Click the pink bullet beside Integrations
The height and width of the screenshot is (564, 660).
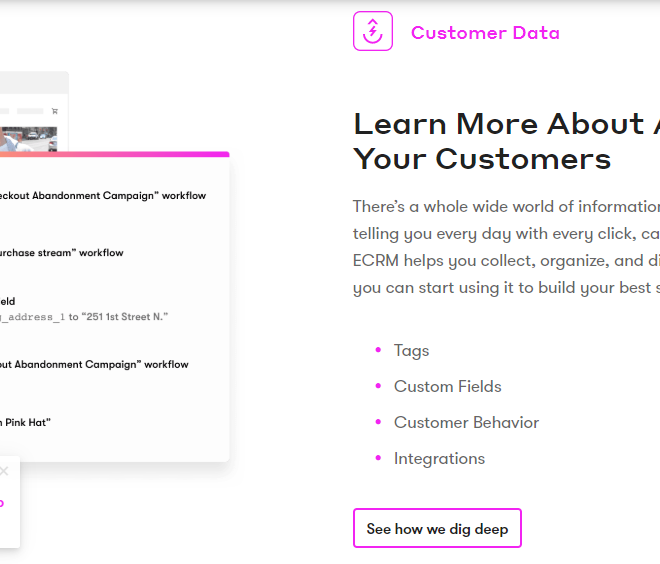click(378, 458)
